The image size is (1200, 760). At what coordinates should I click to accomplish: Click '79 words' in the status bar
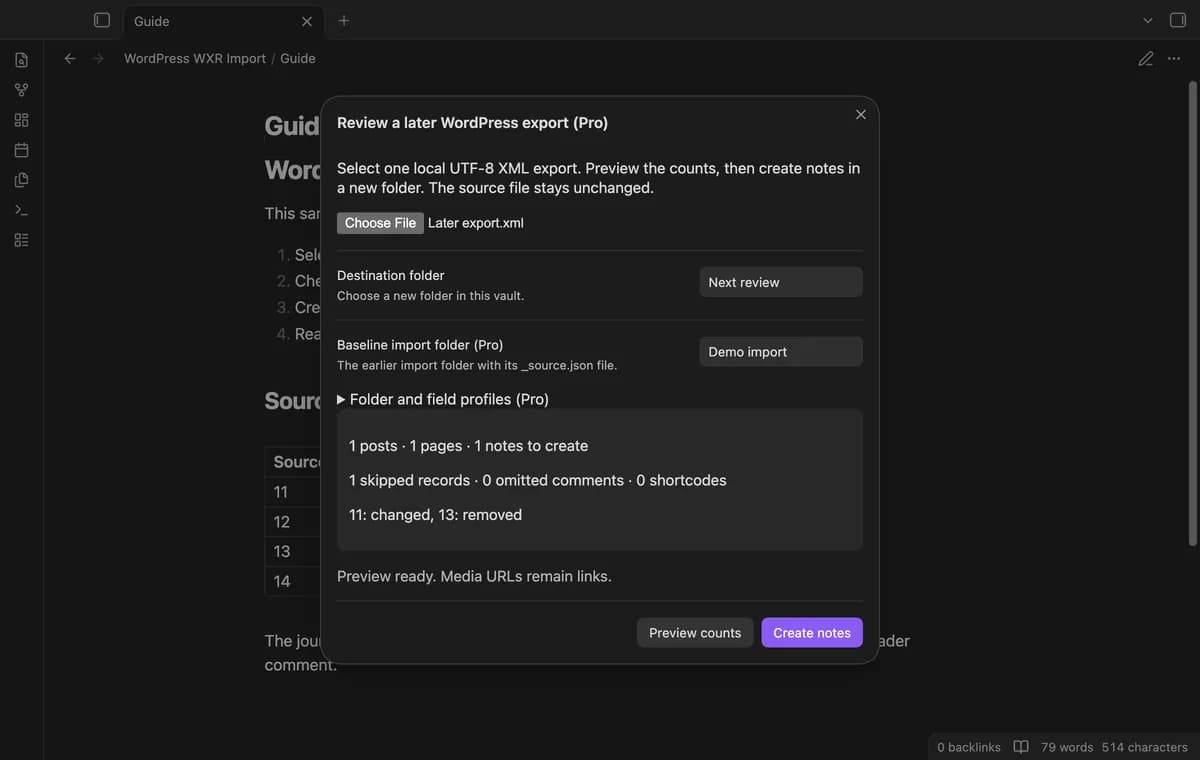tap(1067, 747)
